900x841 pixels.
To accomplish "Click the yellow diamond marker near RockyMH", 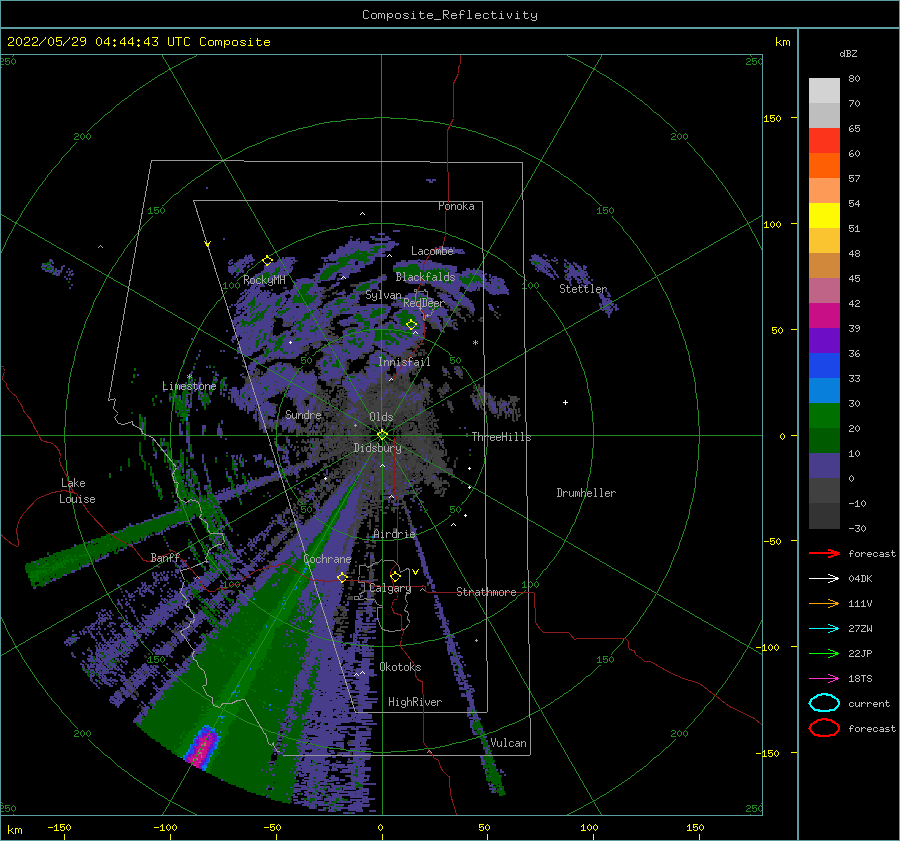I will pyautogui.click(x=267, y=261).
